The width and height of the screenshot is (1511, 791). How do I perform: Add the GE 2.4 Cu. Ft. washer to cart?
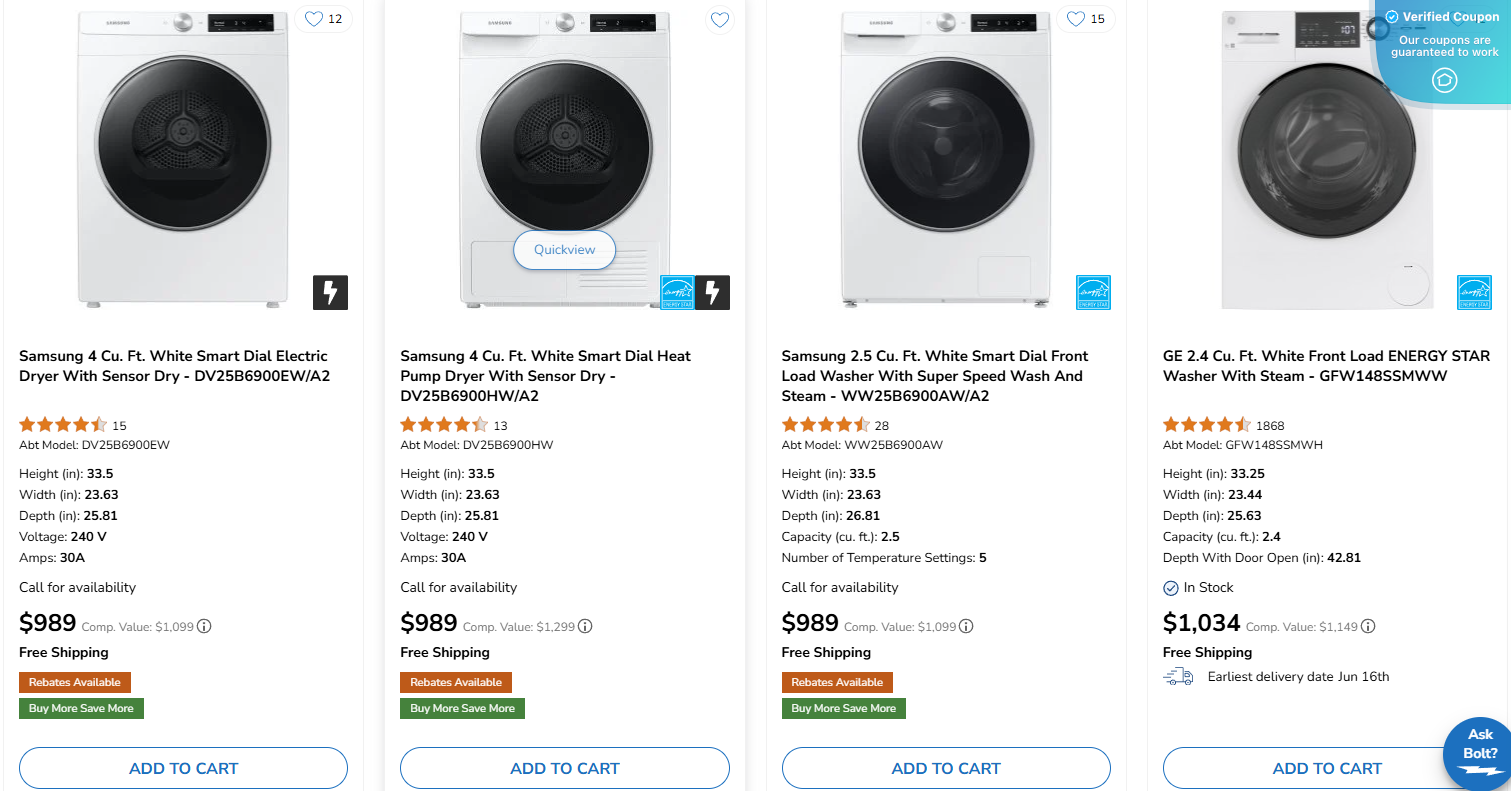pos(1327,768)
